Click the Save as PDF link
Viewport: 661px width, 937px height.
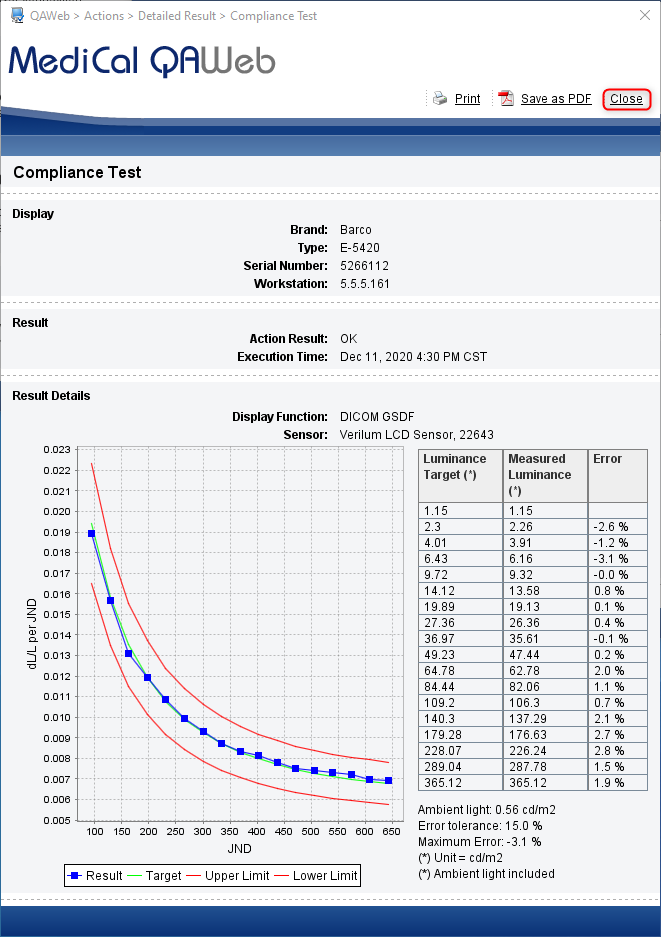pos(556,99)
